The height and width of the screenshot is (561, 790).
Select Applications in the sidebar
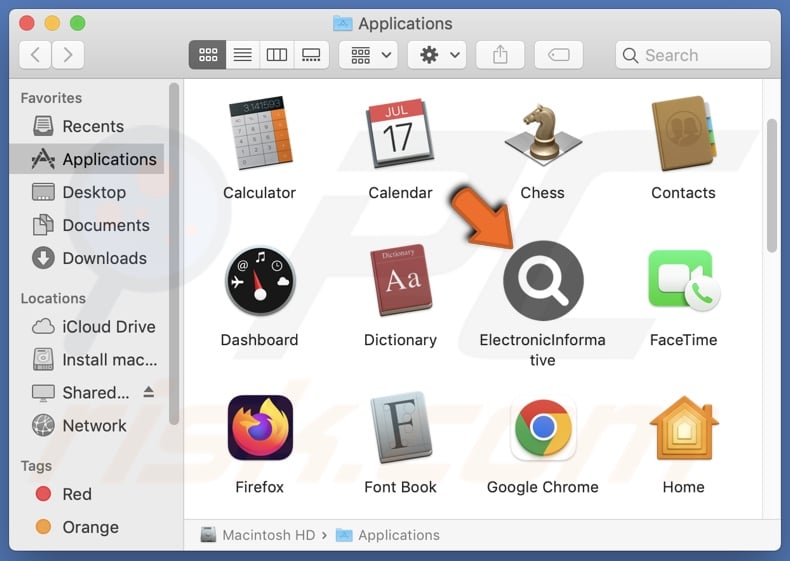pos(86,159)
